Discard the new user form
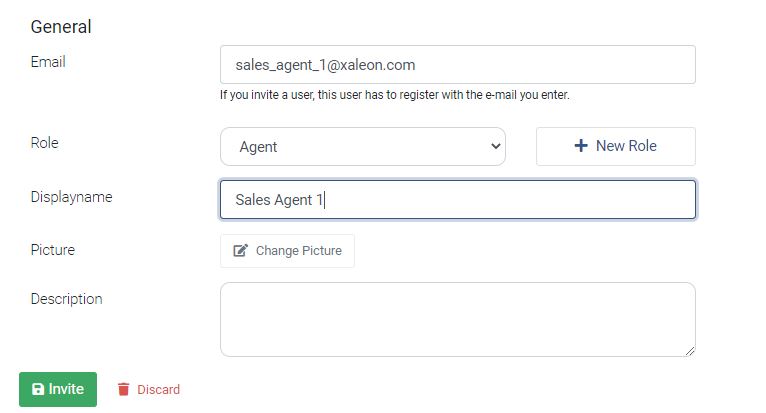This screenshot has width=766, height=413. click(x=149, y=389)
